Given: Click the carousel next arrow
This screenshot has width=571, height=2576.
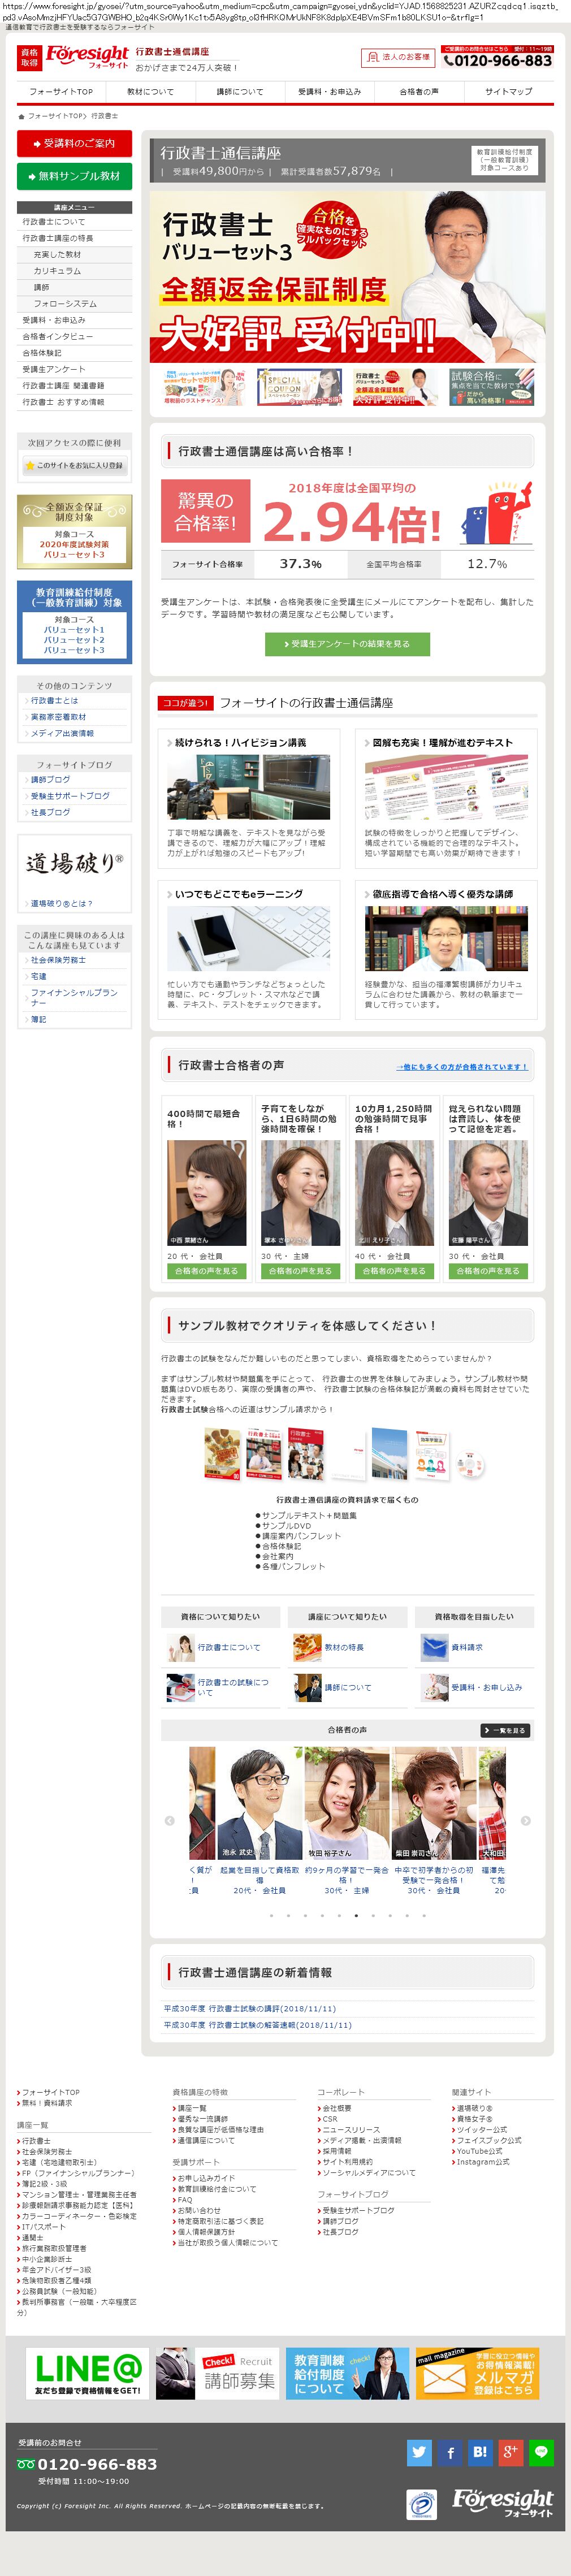Looking at the screenshot, I should click(x=526, y=1820).
